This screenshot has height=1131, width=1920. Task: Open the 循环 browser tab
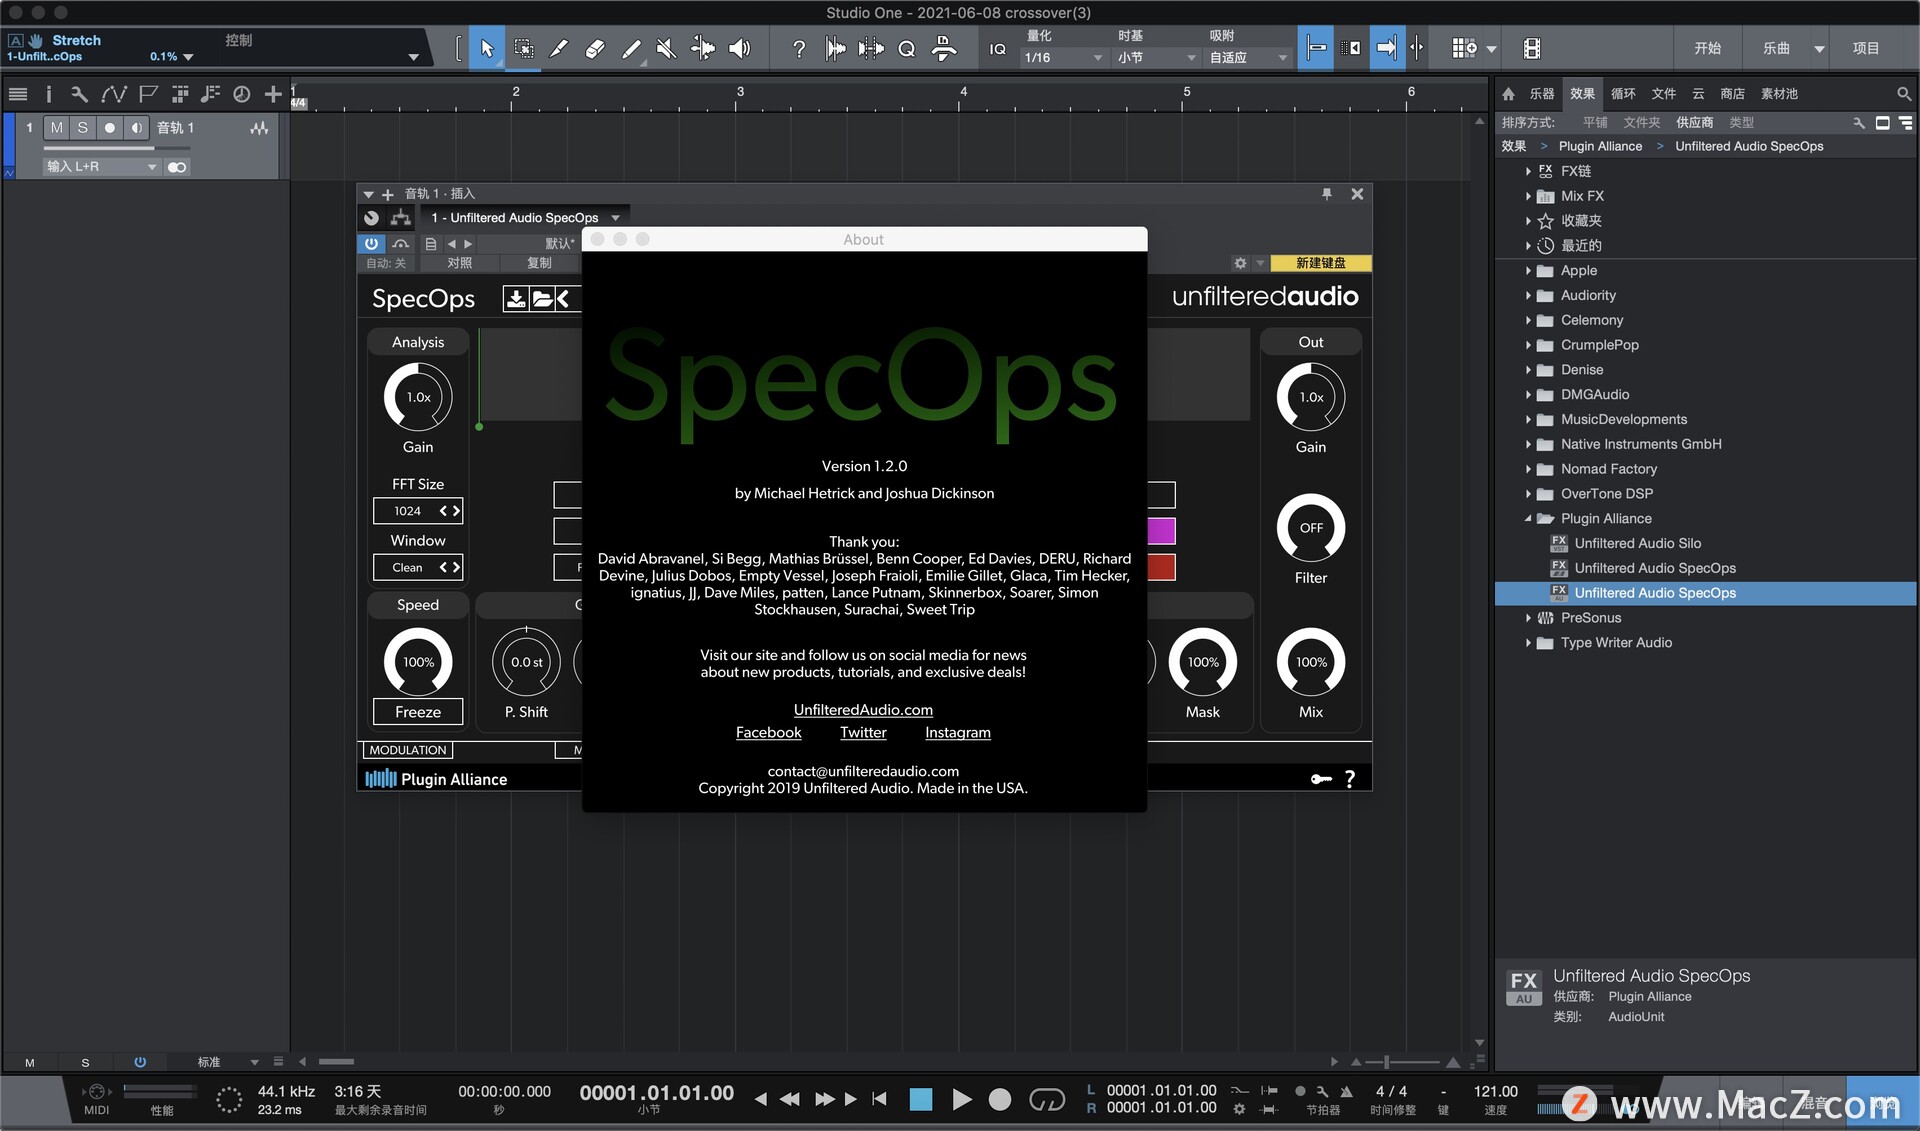(1623, 94)
